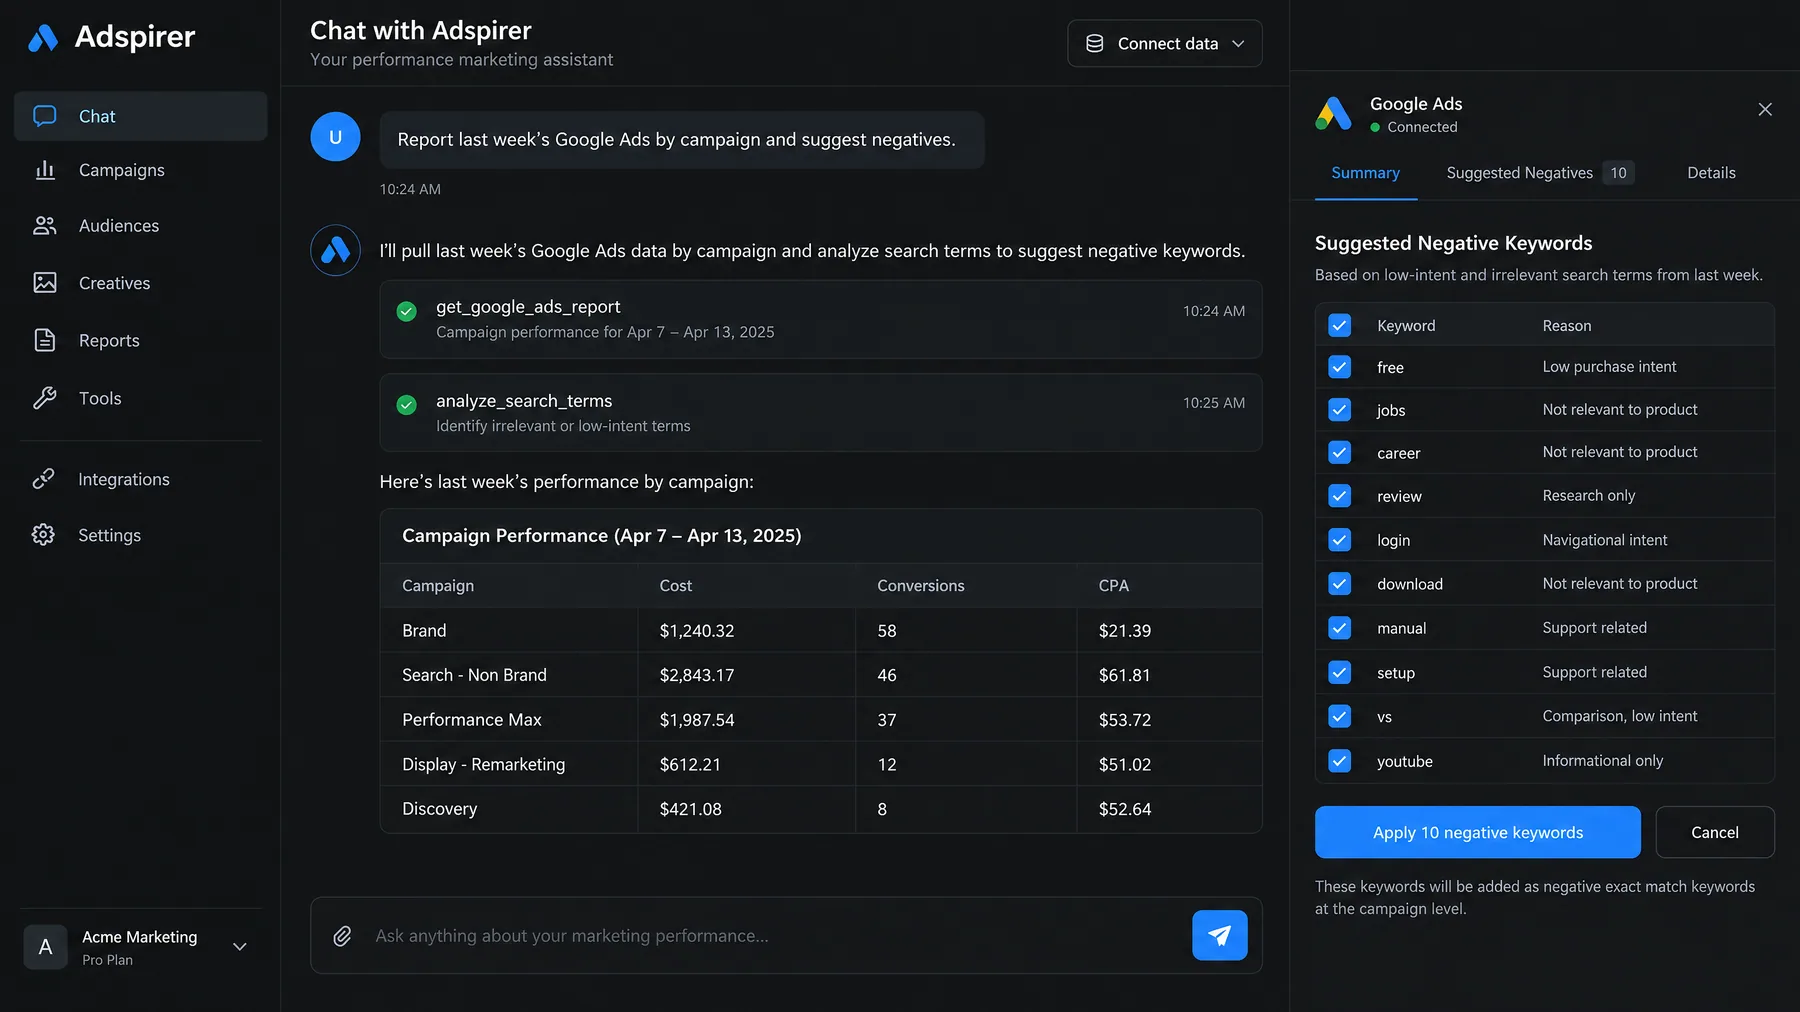Click the paper plane send button
1800x1012 pixels.
pyautogui.click(x=1219, y=935)
